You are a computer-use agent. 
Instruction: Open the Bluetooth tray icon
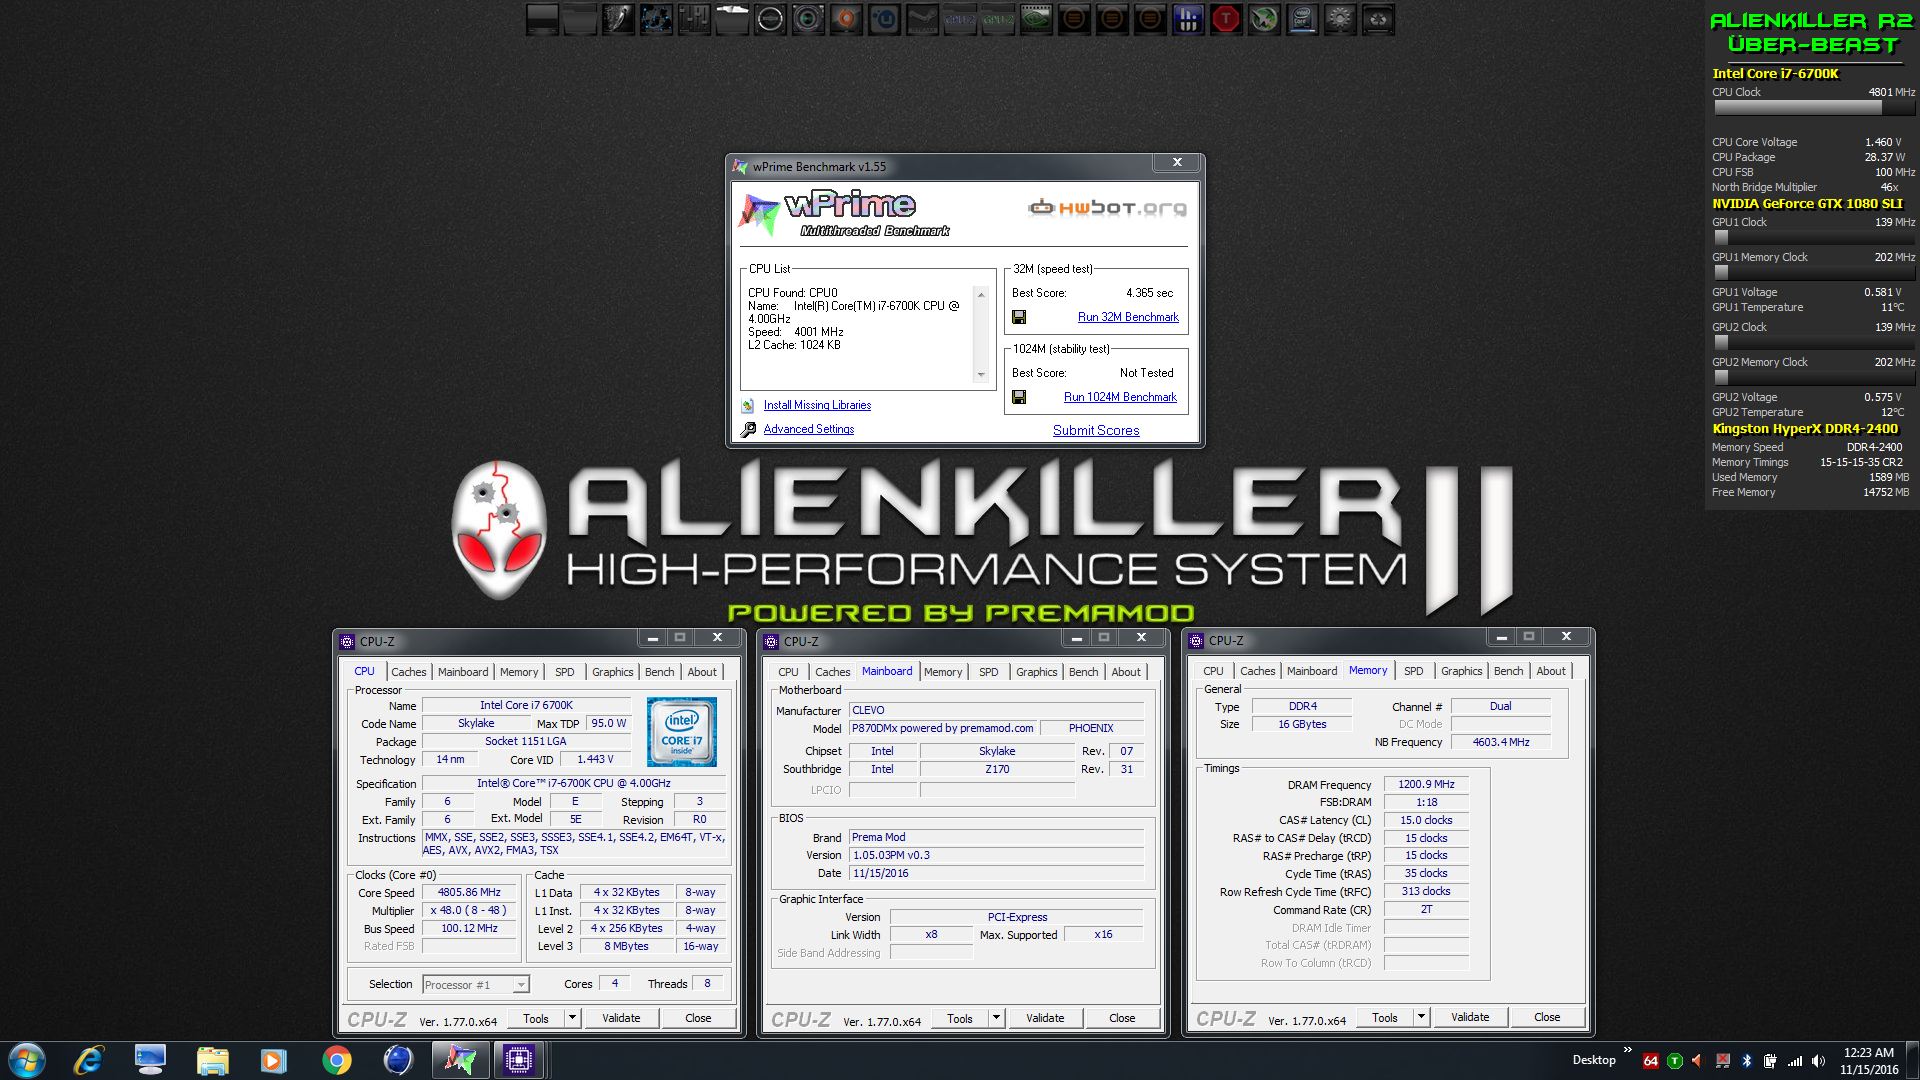1747,1061
